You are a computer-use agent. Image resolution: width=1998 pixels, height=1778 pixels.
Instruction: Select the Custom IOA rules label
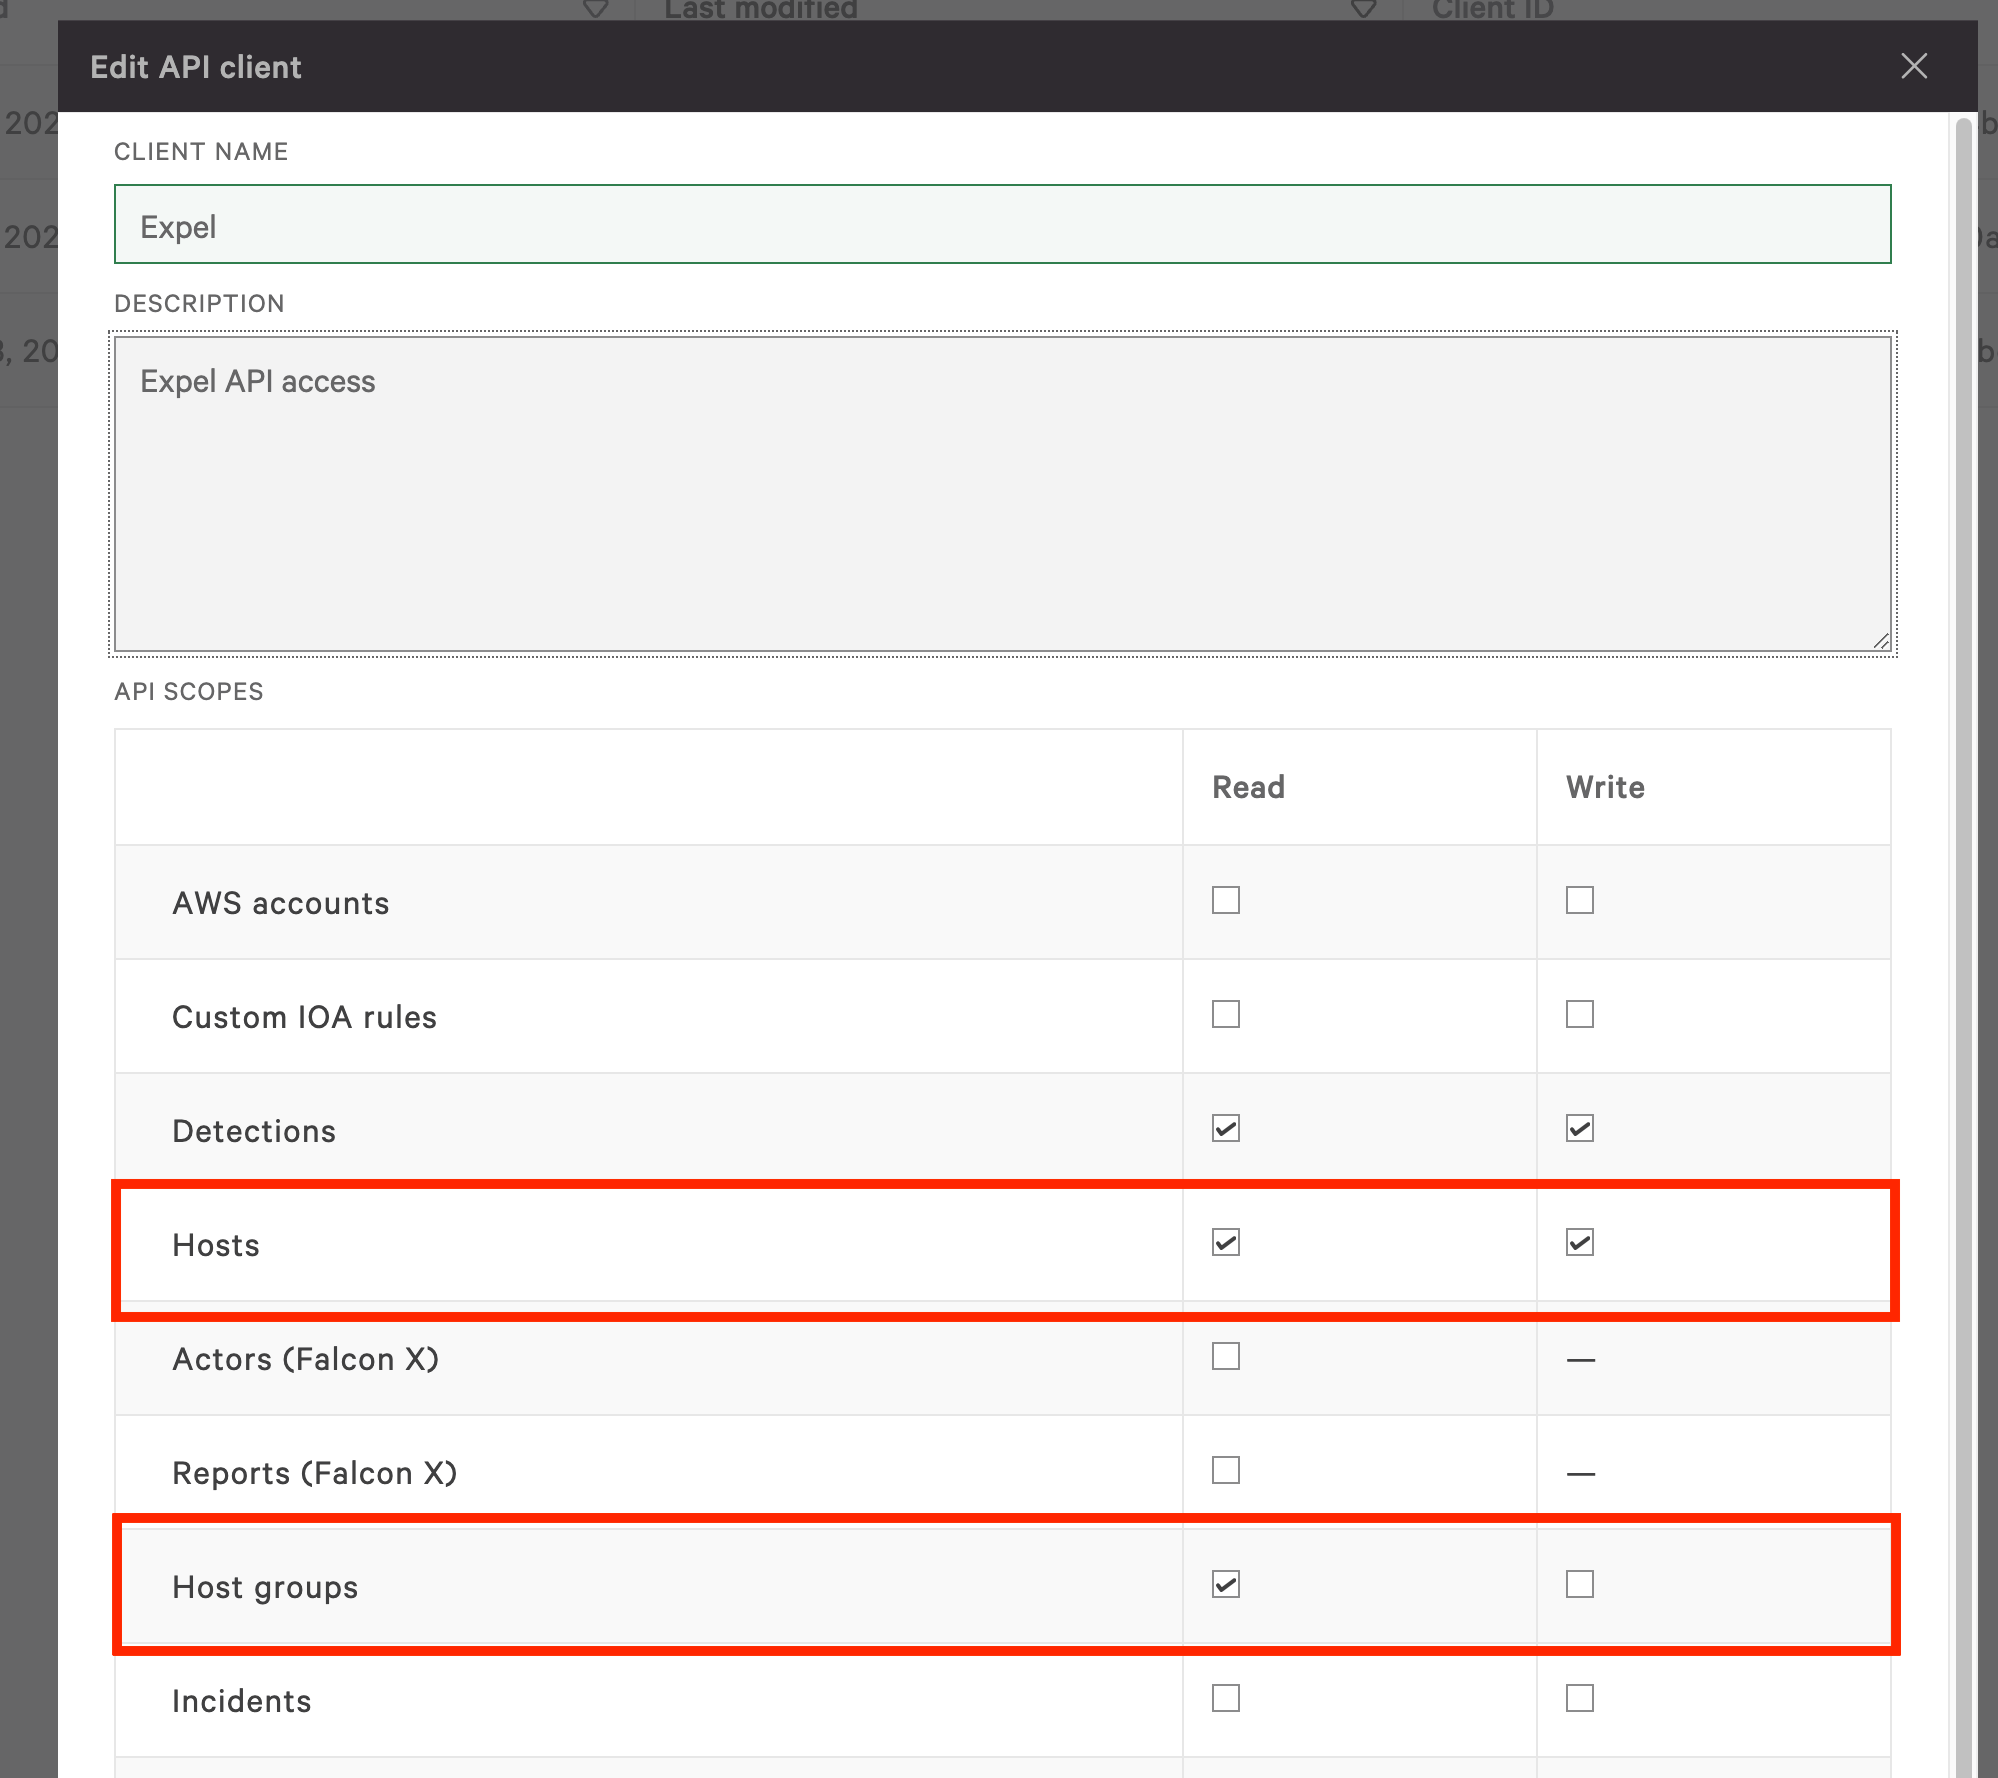pos(304,1017)
